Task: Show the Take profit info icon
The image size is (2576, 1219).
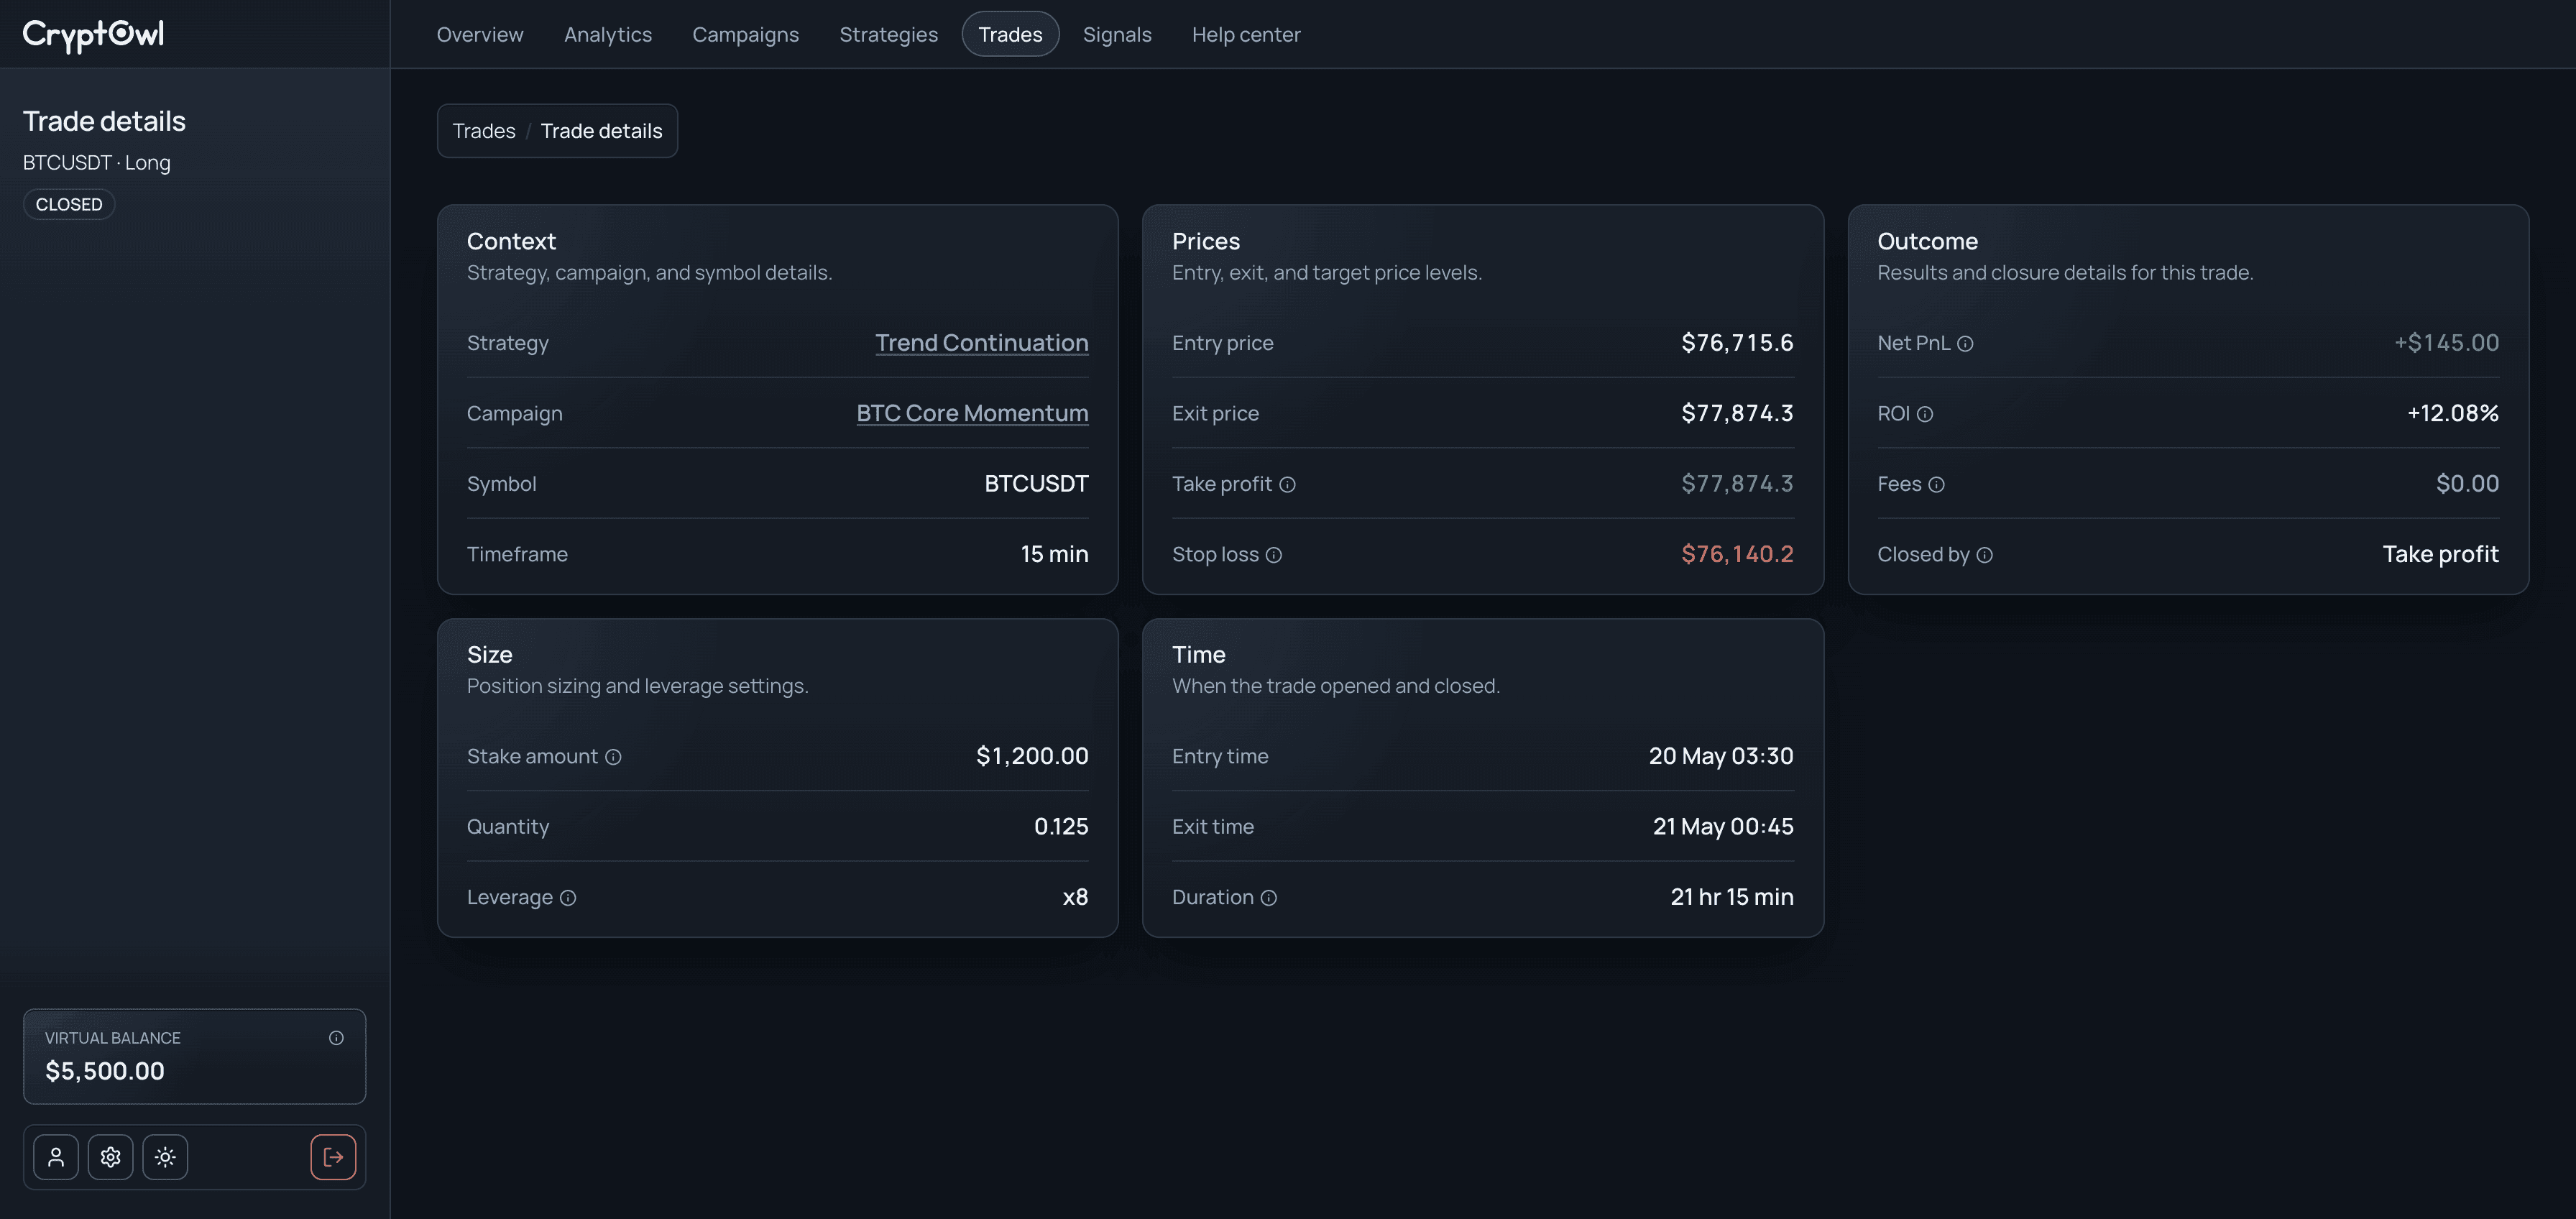Action: (x=1288, y=485)
